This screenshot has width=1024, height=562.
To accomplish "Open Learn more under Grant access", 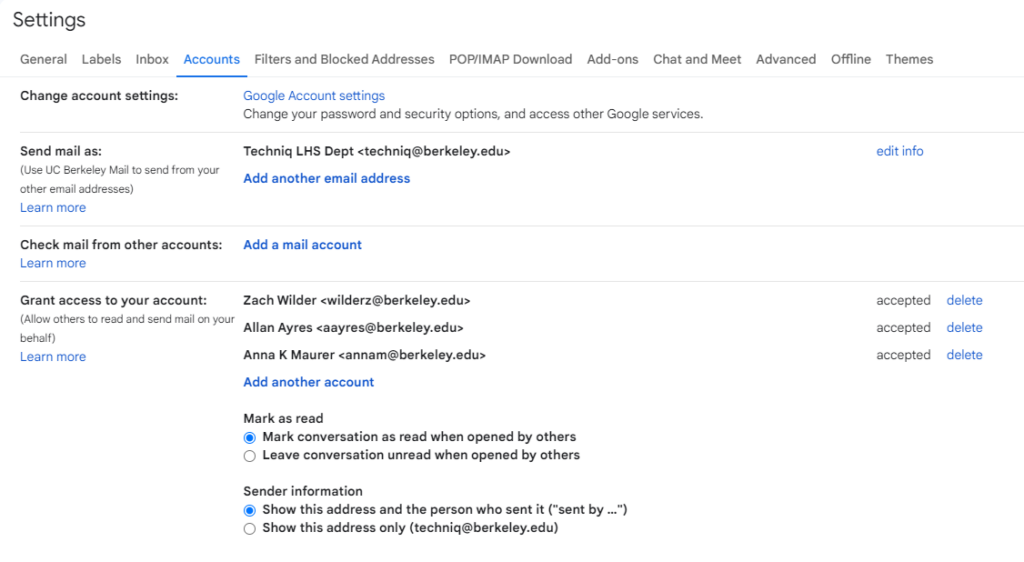I will coord(53,357).
